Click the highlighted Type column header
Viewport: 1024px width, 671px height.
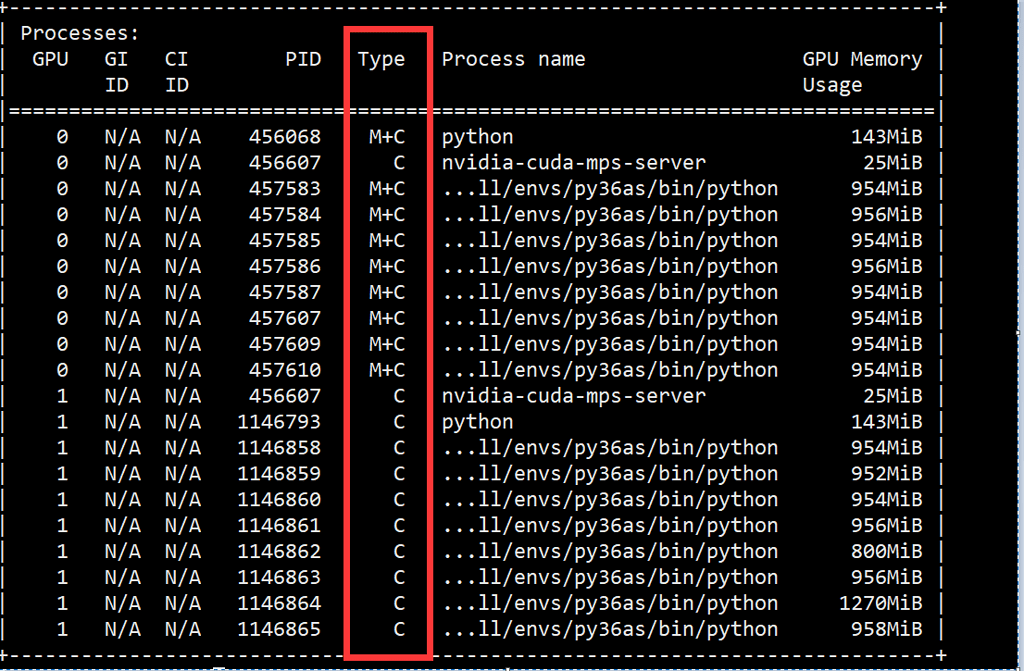point(381,59)
